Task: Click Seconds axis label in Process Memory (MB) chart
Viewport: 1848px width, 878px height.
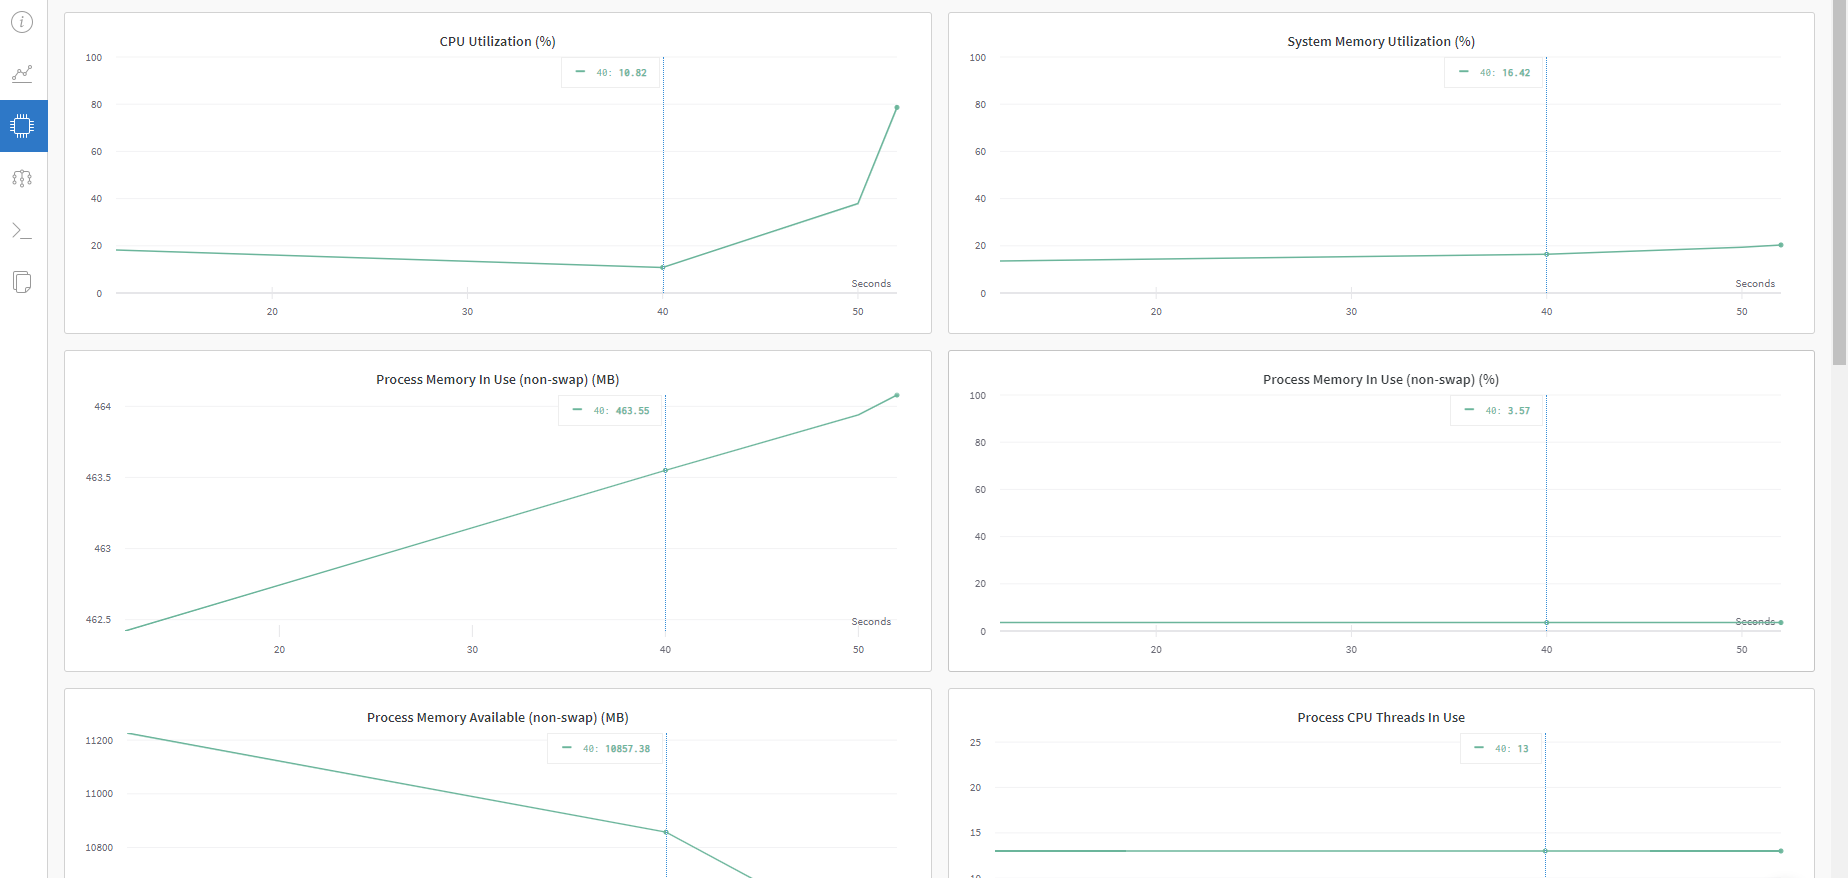Action: [871, 622]
